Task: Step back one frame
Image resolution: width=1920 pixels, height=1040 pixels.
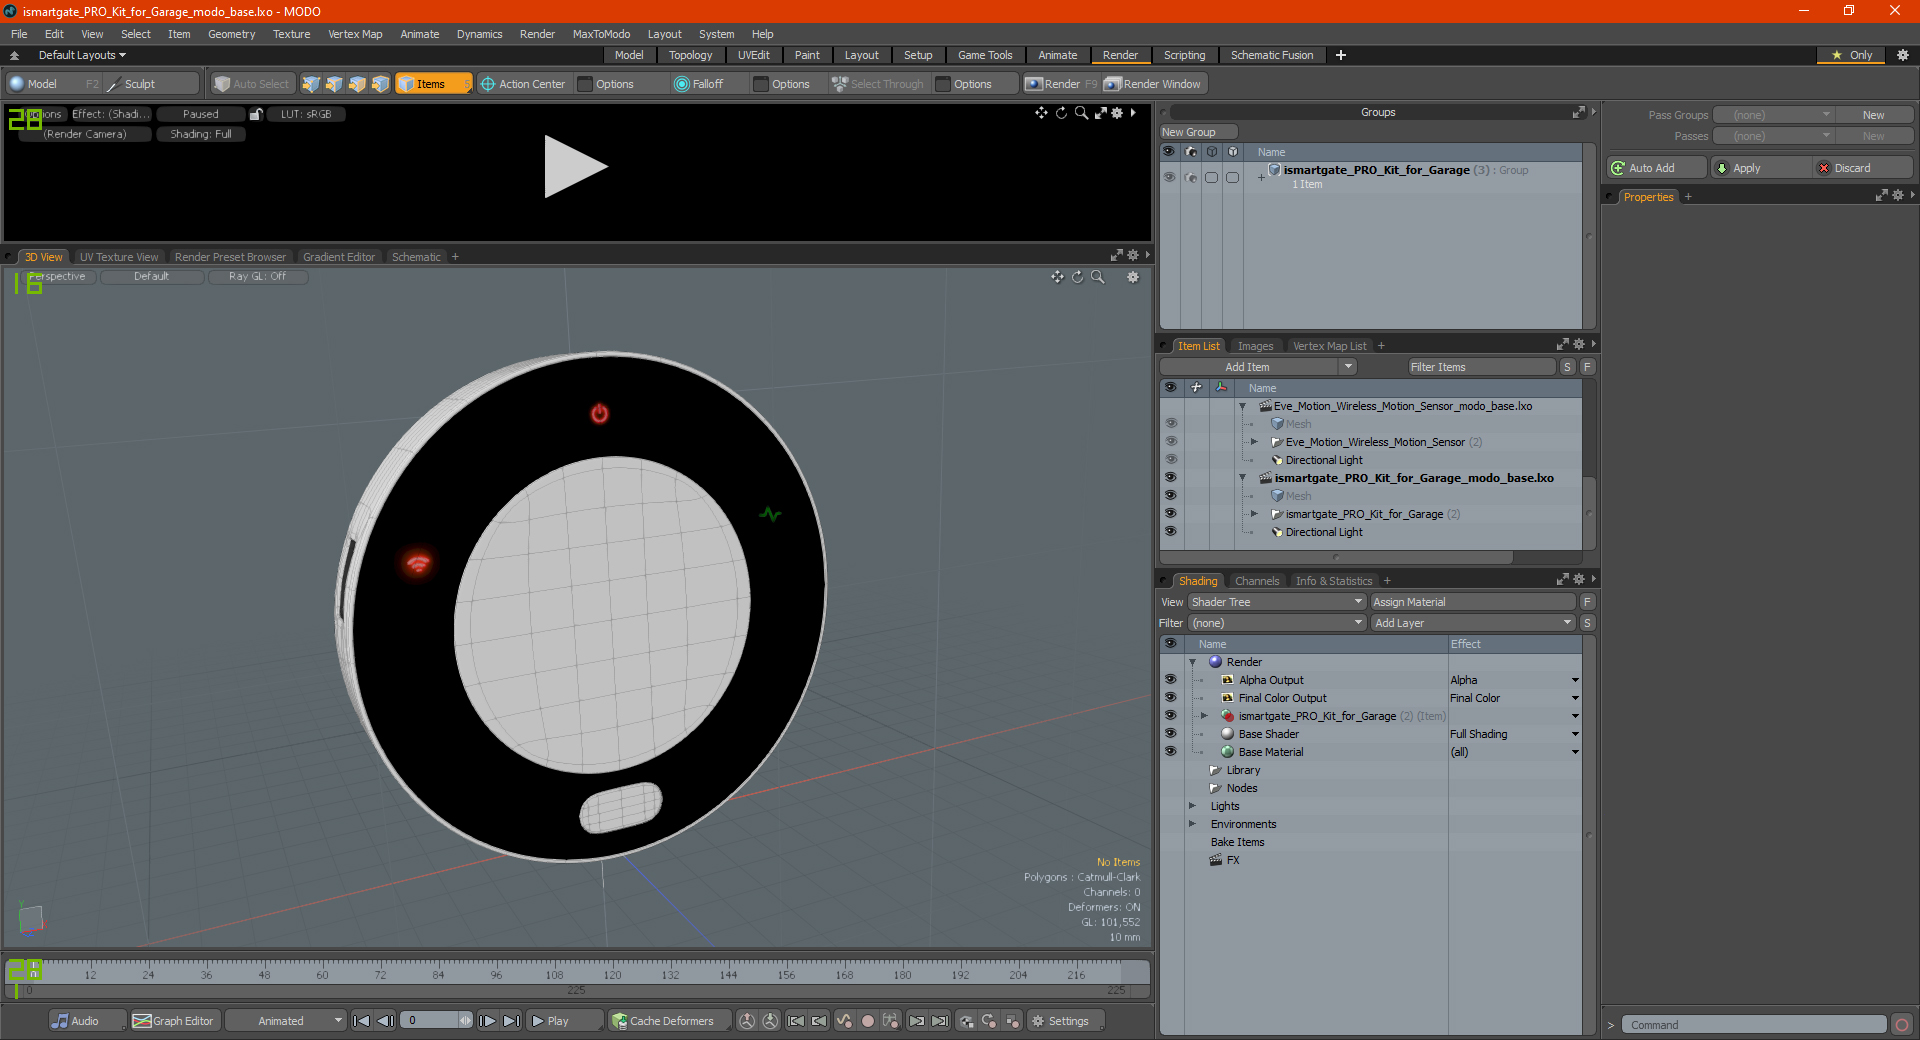Action: pos(385,1021)
